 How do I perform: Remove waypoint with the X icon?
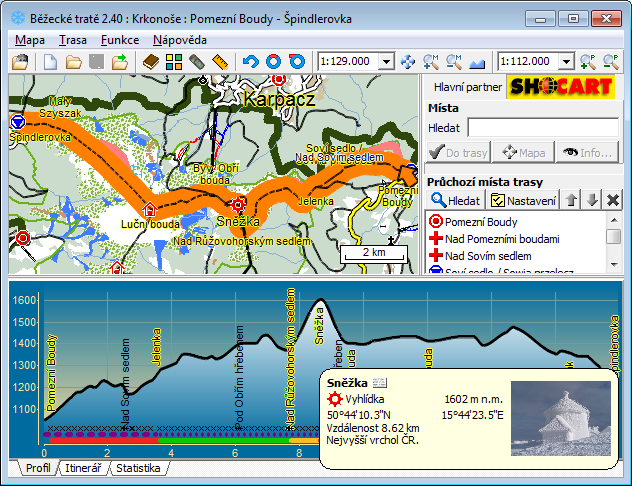(x=613, y=200)
